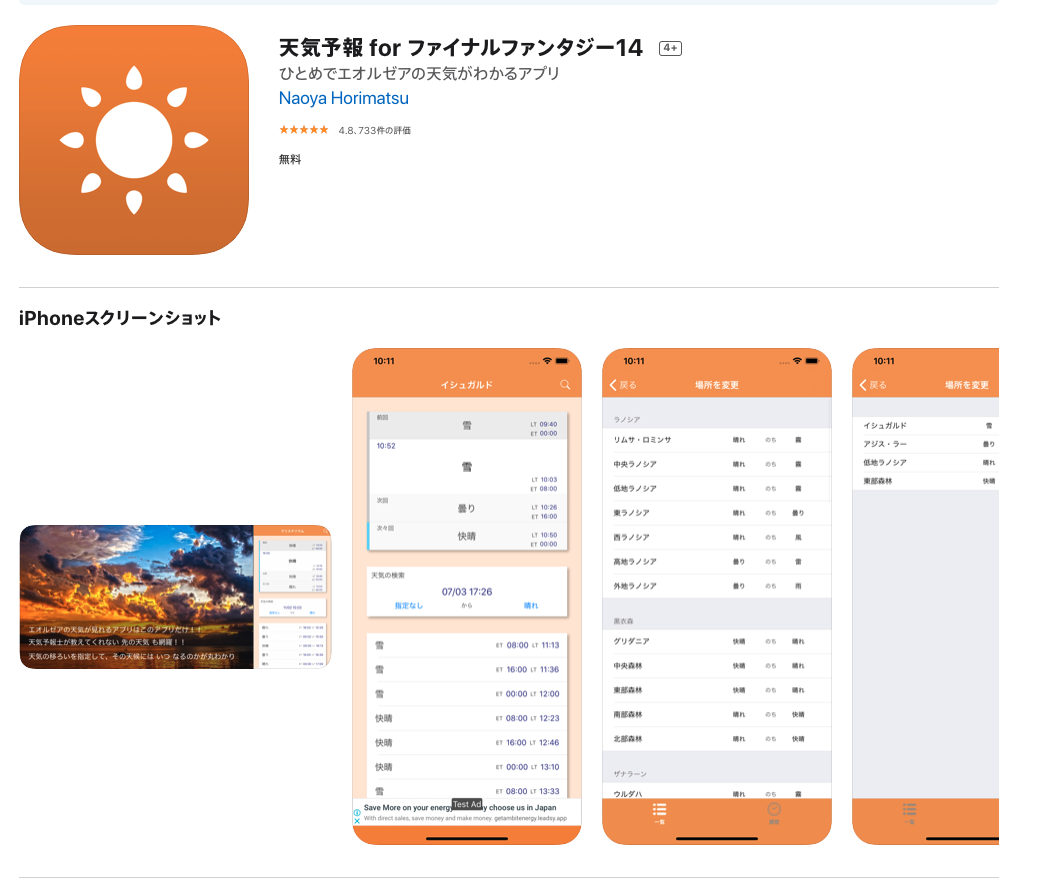Click the 前回 雪 forecast row
1040x881 pixels.
468,425
